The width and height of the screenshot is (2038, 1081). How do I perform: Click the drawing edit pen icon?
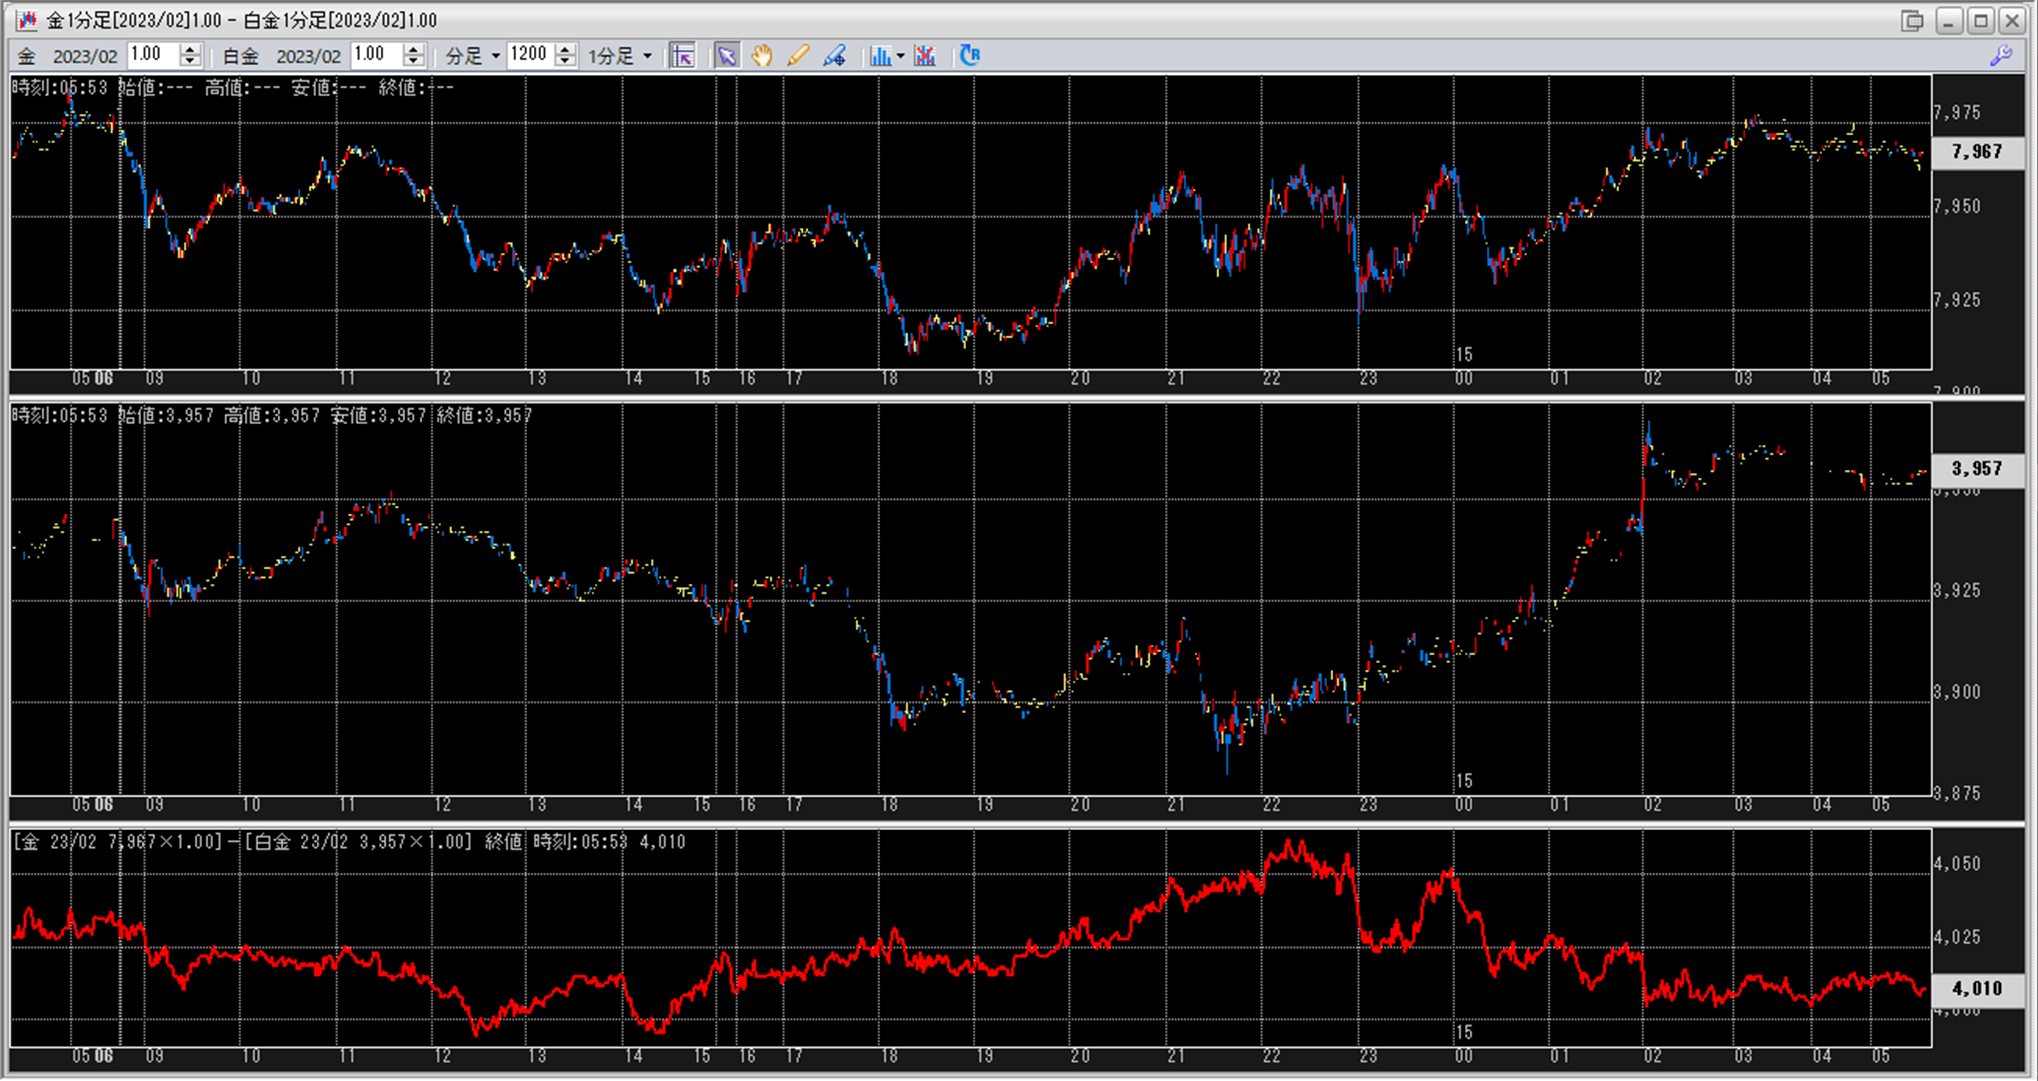[x=834, y=56]
